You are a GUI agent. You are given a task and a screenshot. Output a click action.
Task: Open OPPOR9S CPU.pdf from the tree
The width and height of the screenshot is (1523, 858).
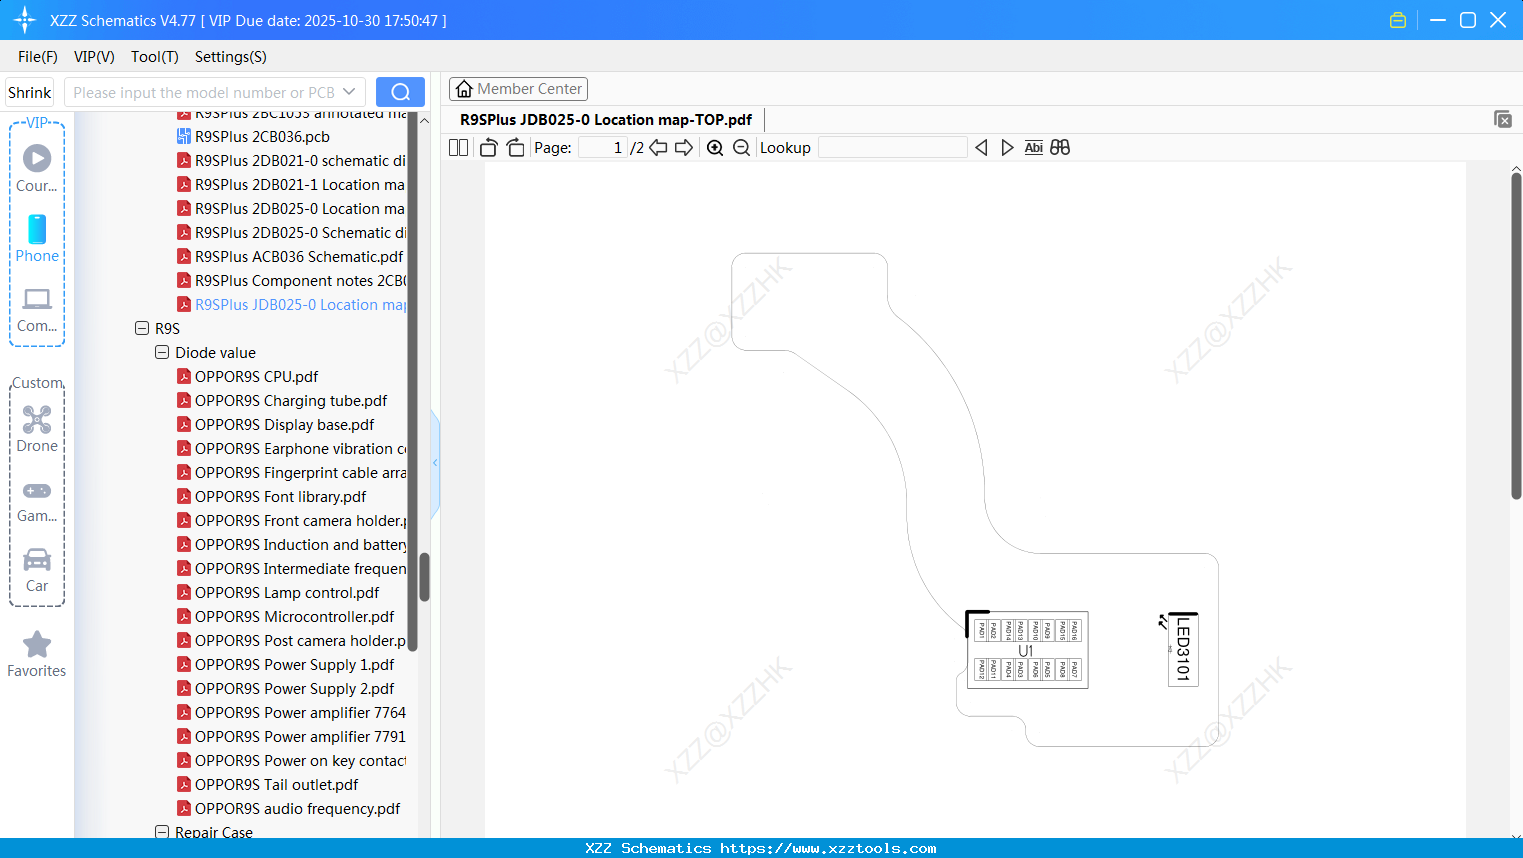pyautogui.click(x=256, y=376)
